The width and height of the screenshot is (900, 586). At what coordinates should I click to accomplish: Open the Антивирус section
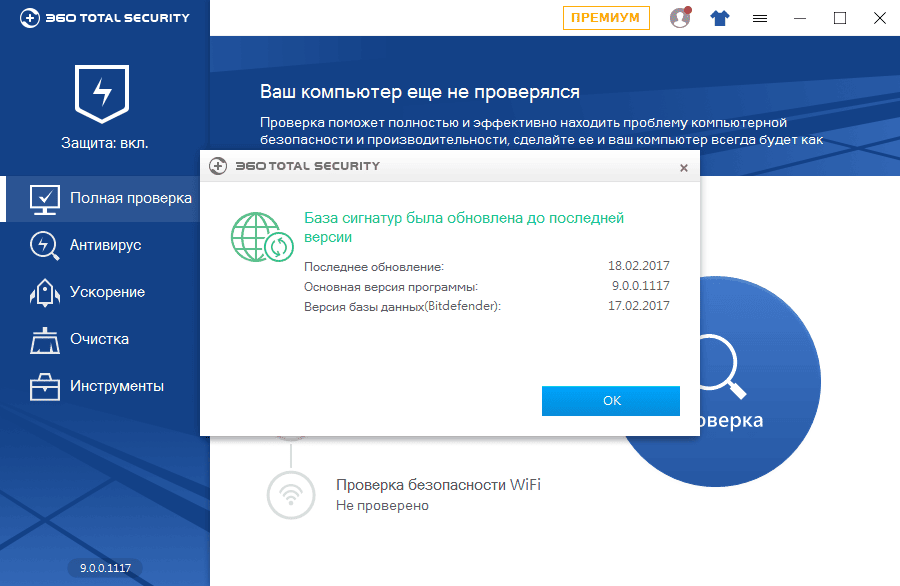tap(103, 246)
